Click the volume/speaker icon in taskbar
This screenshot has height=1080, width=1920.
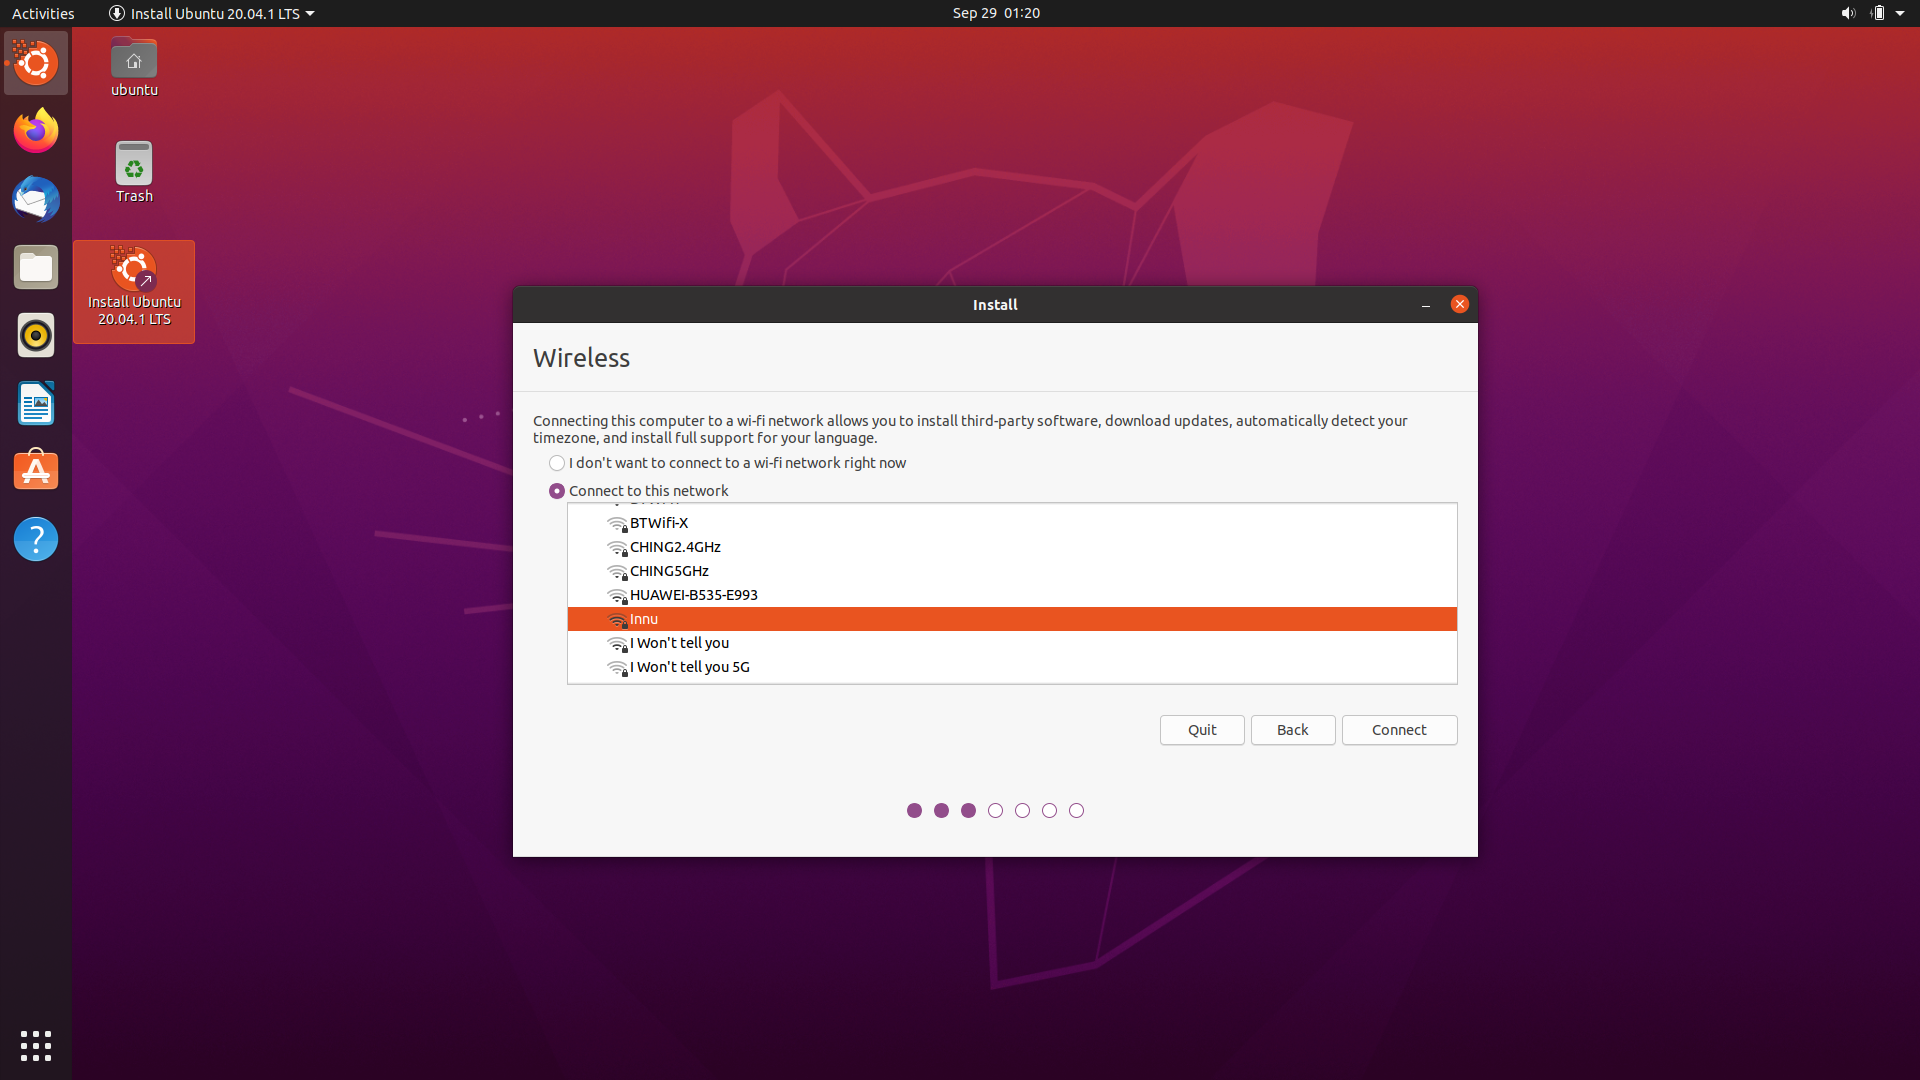1846,13
